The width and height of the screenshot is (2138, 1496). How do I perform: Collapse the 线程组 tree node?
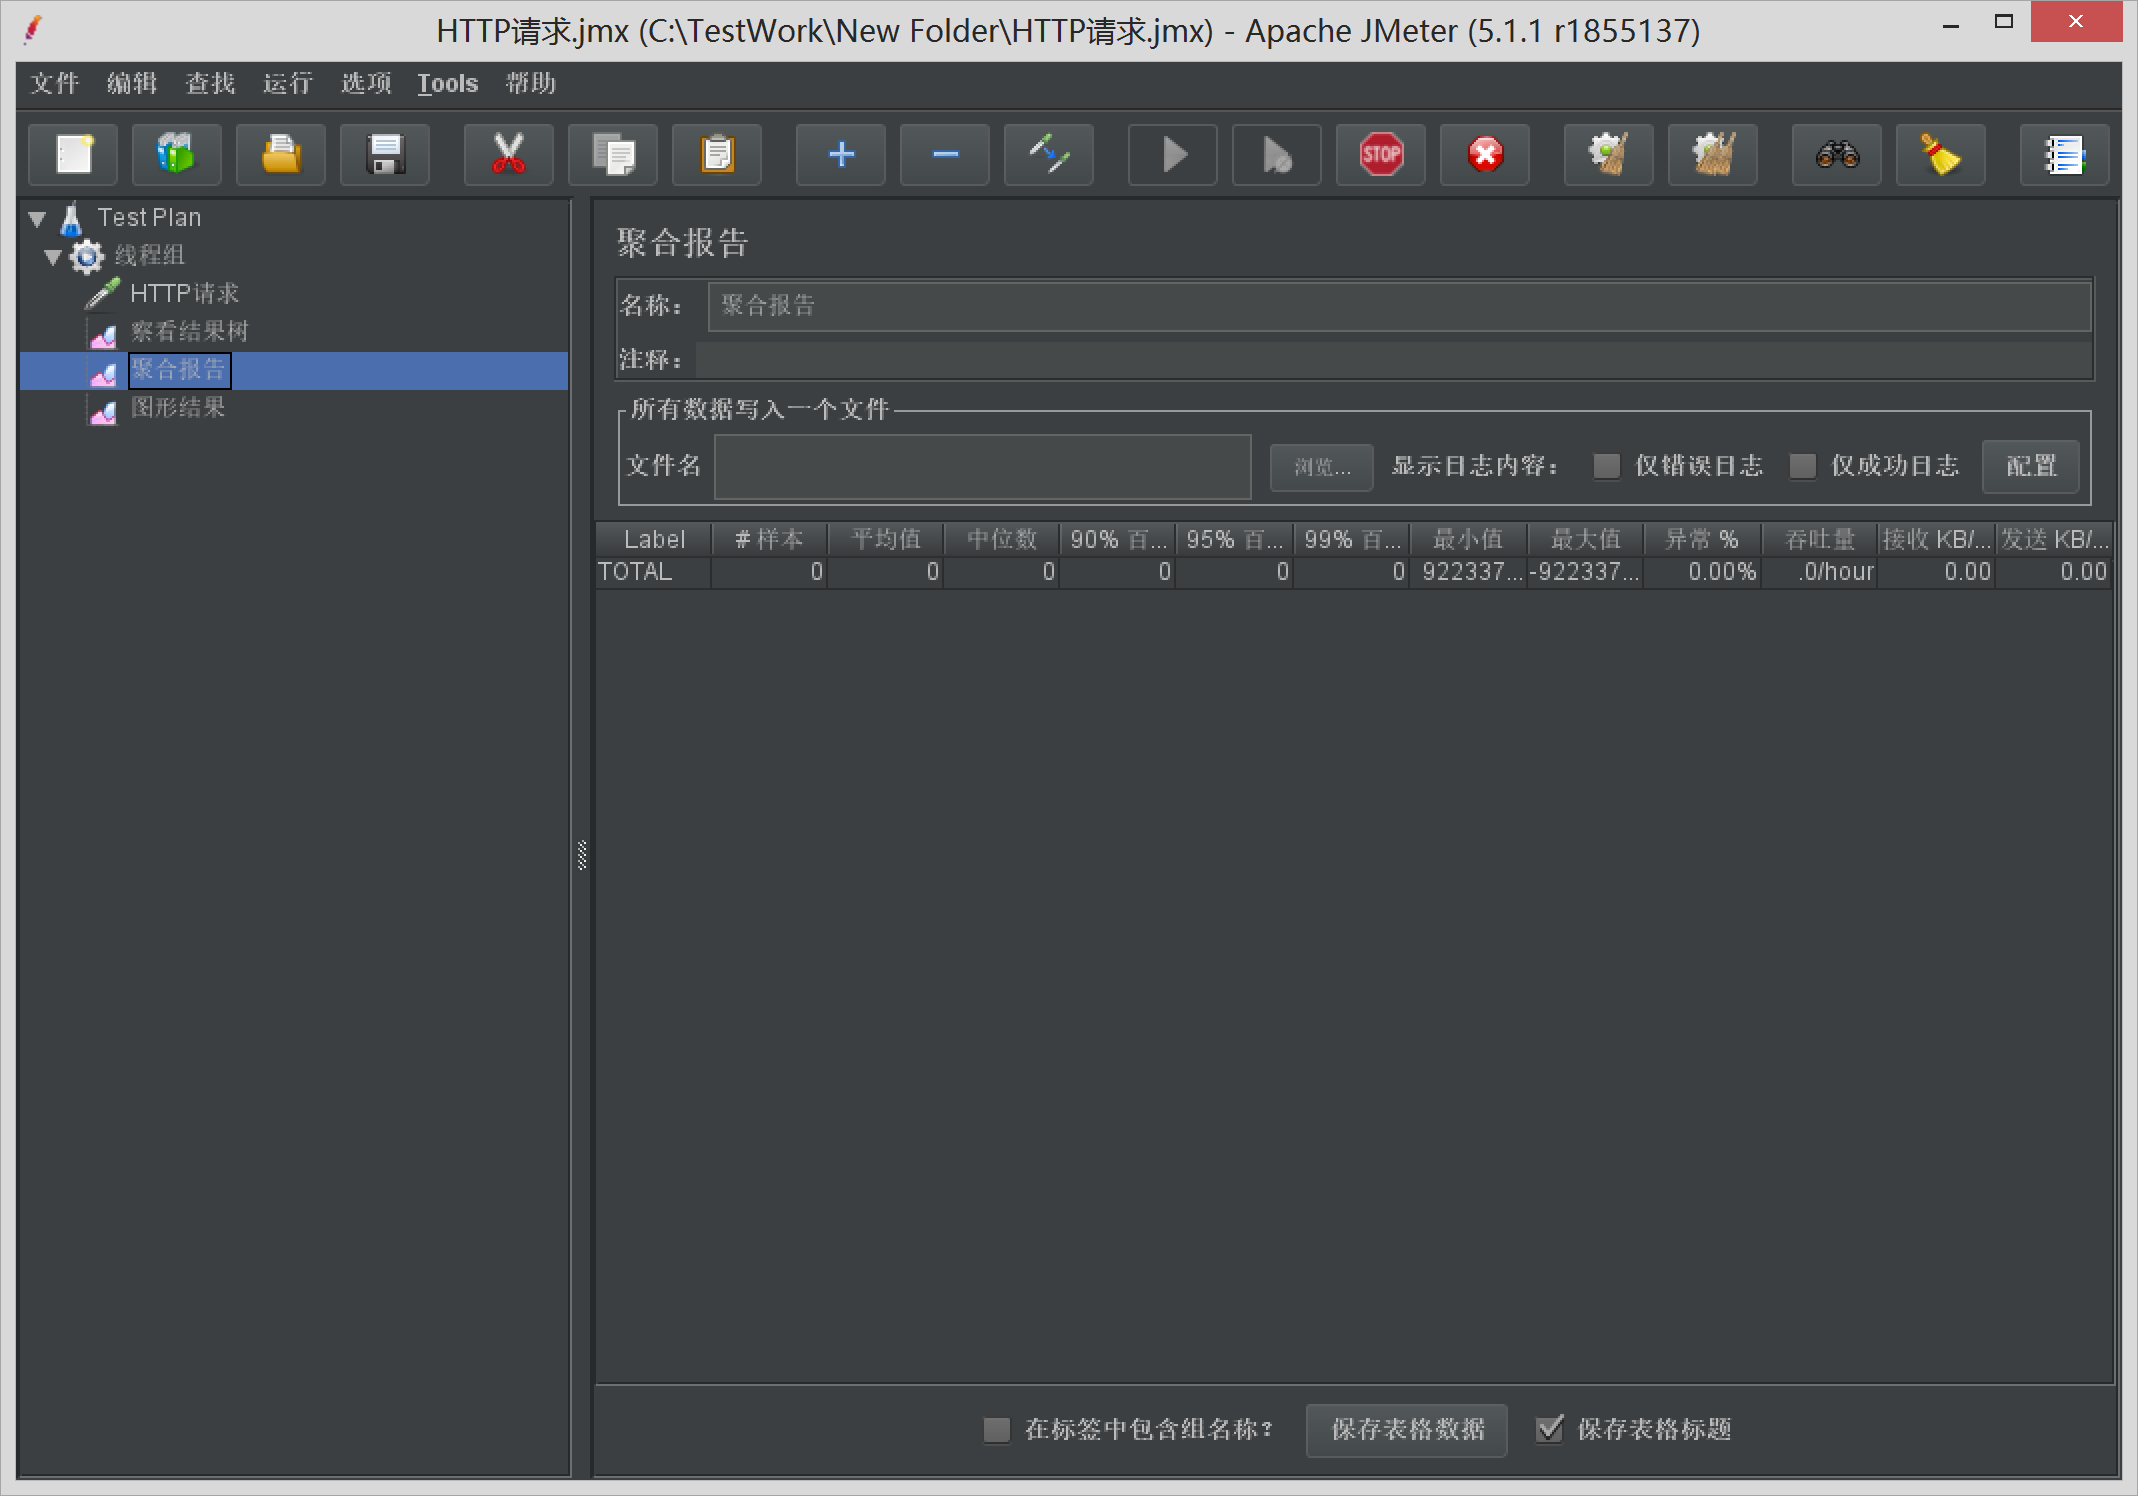pyautogui.click(x=53, y=256)
